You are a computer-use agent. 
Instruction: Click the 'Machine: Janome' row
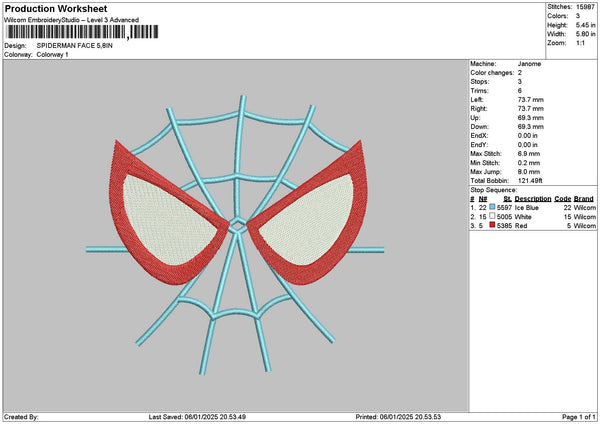[505, 64]
